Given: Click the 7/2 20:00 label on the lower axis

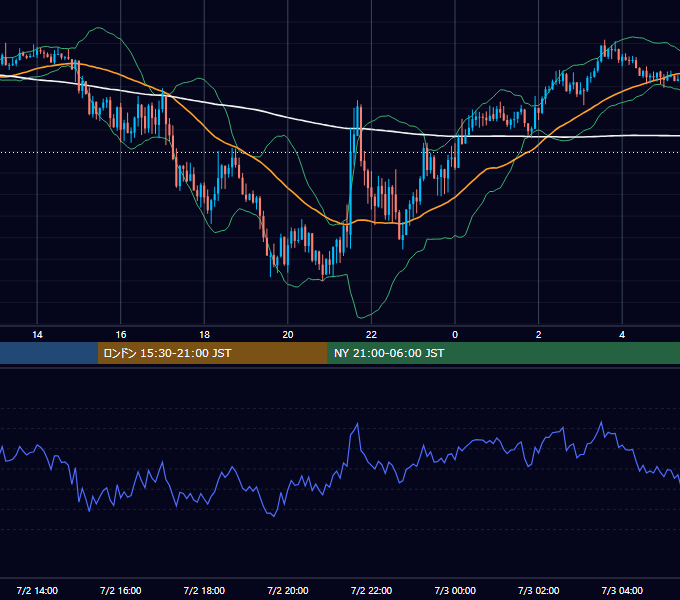Looking at the screenshot, I should pos(288,590).
